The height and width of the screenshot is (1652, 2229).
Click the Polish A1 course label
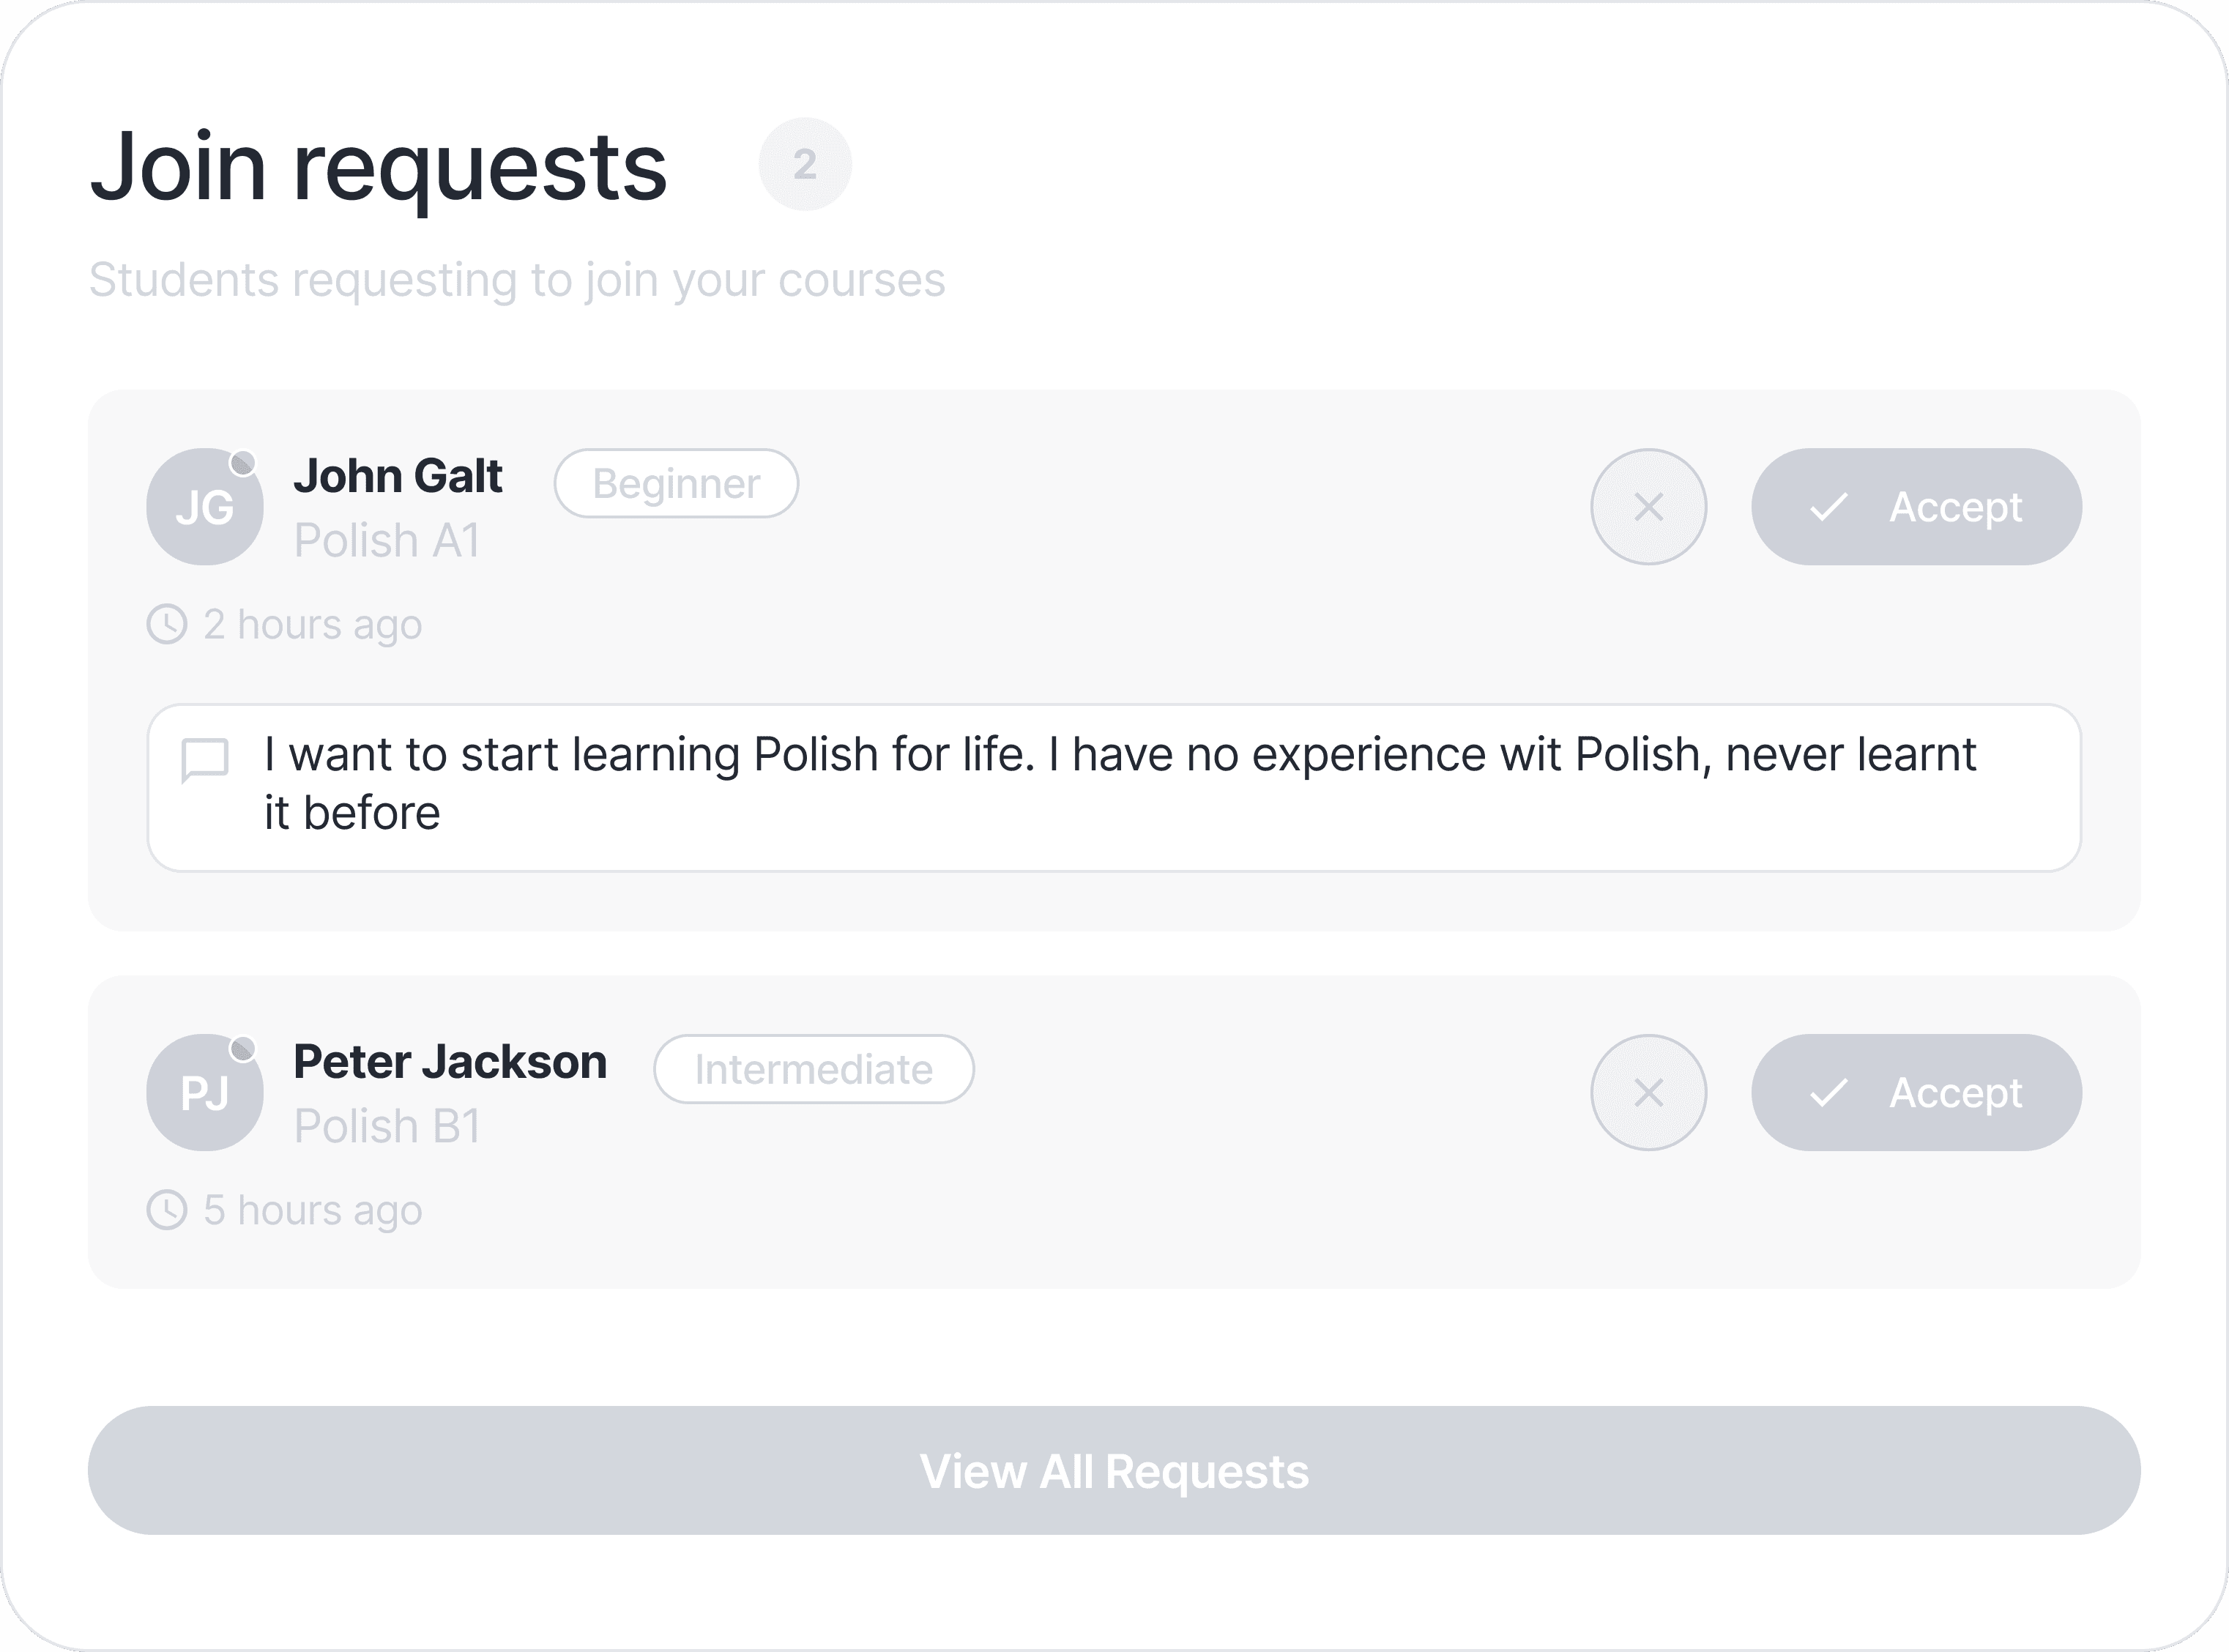(x=387, y=541)
